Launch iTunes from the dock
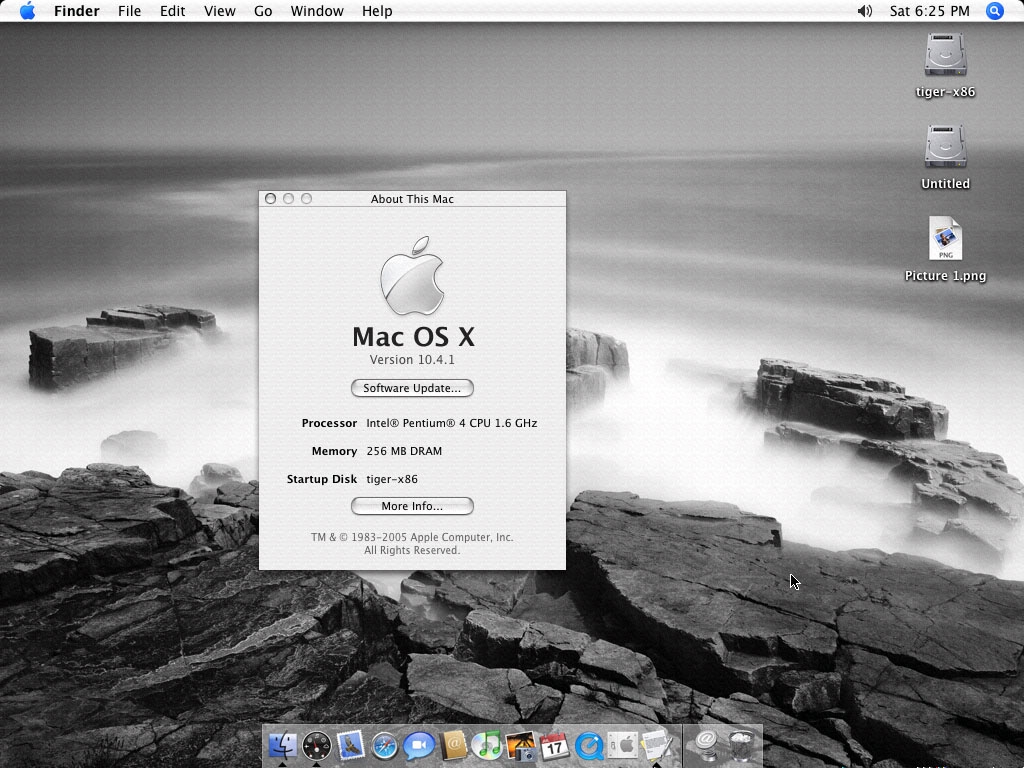 click(x=487, y=746)
